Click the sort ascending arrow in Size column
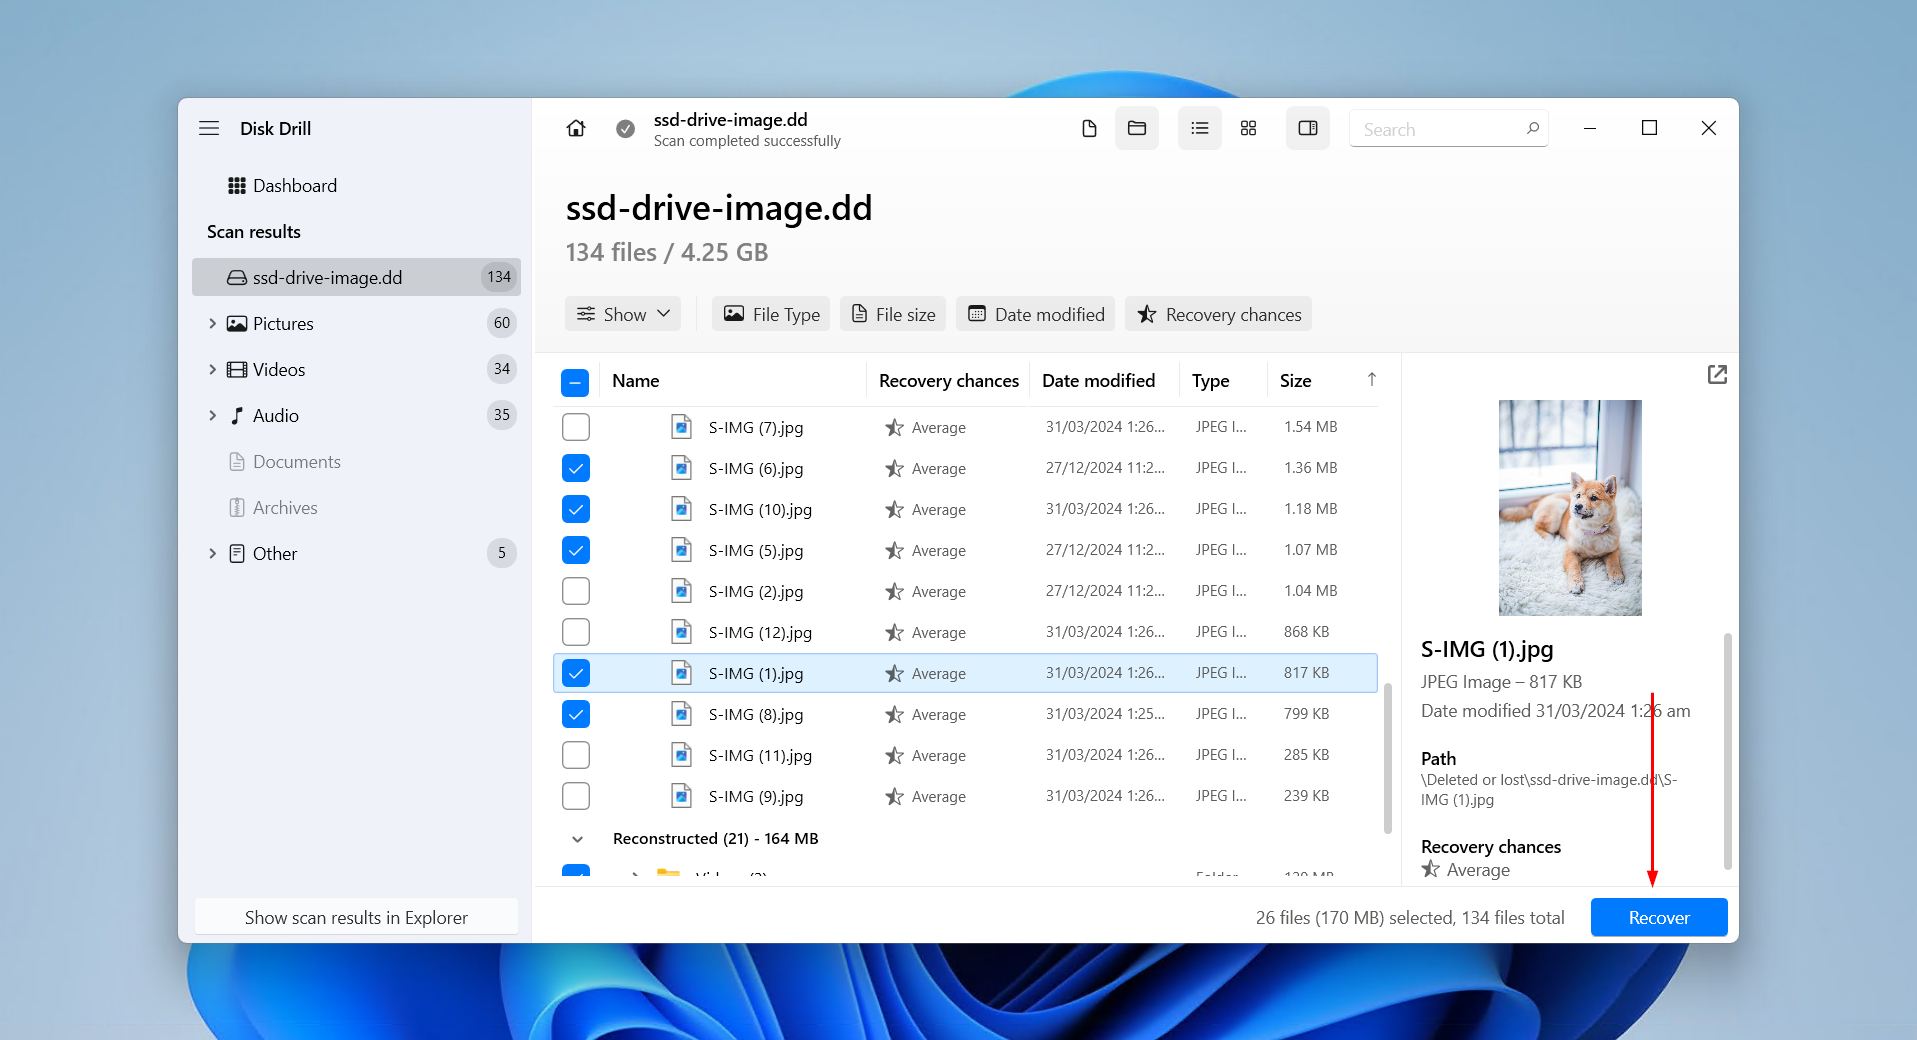 (1372, 379)
